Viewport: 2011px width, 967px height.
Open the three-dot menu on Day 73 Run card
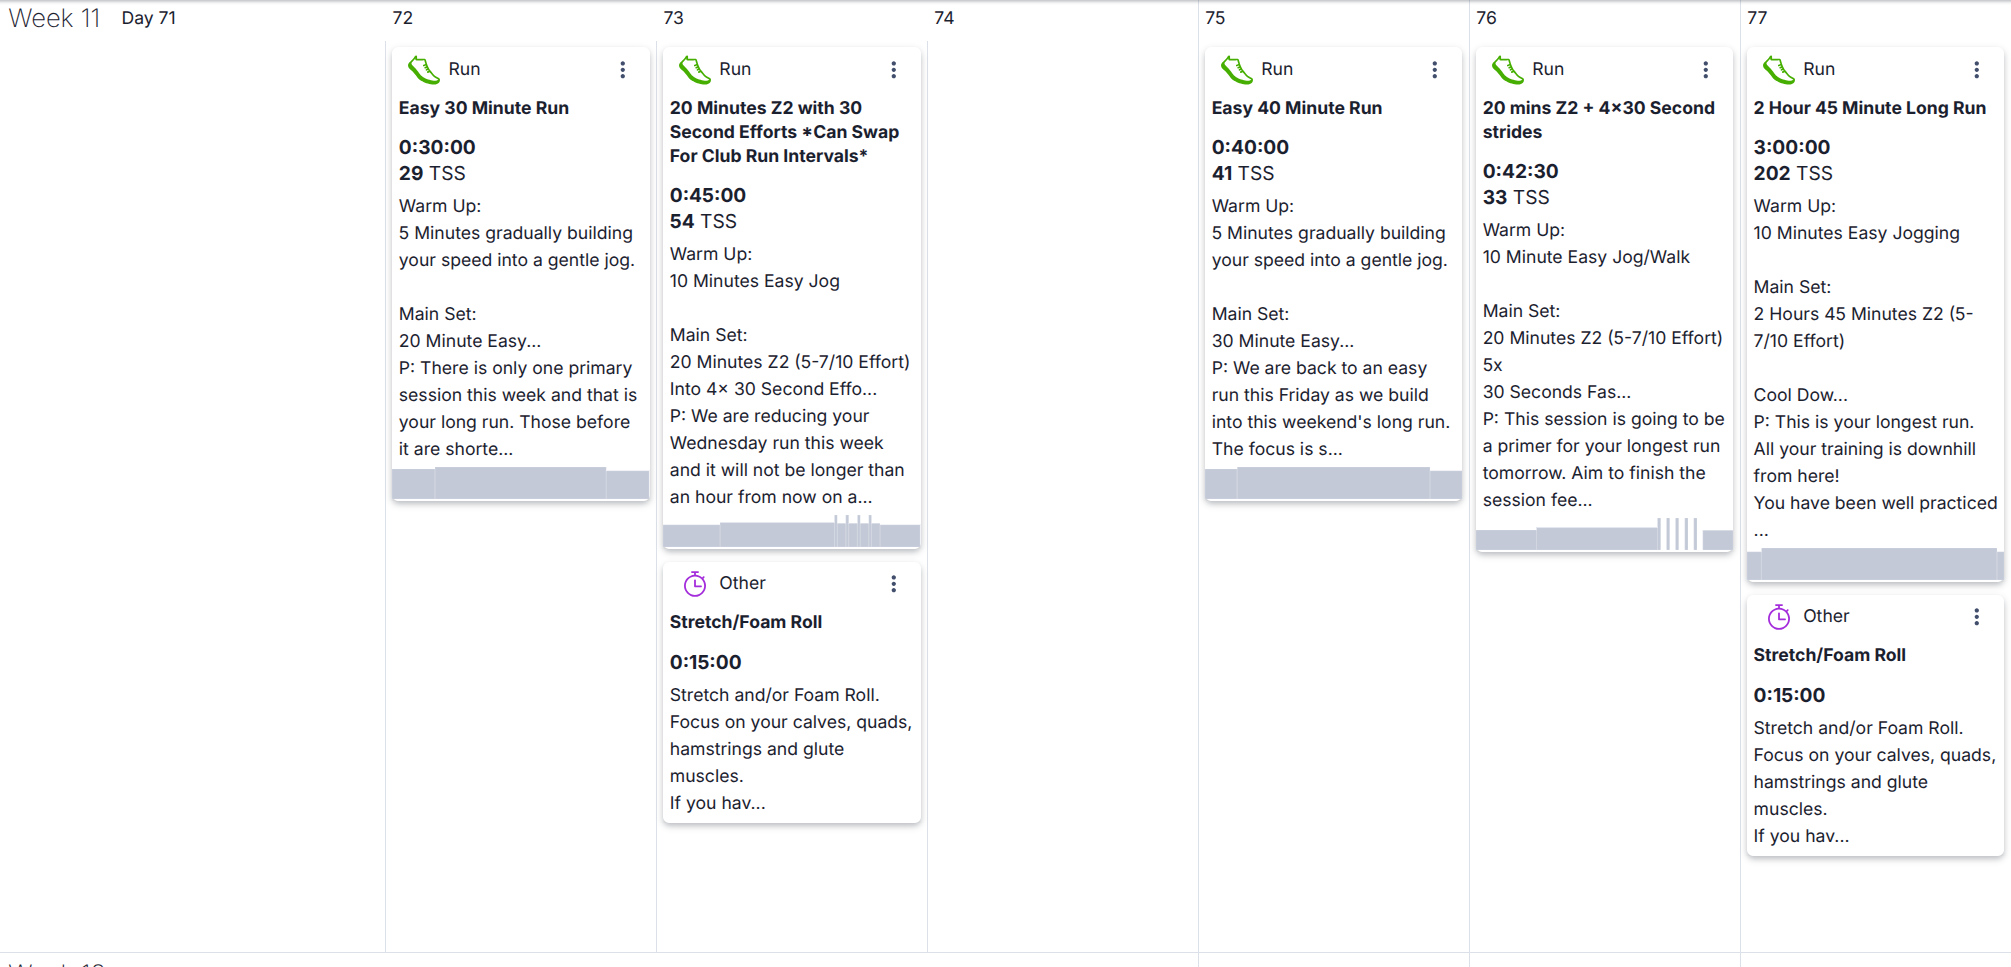(x=894, y=70)
